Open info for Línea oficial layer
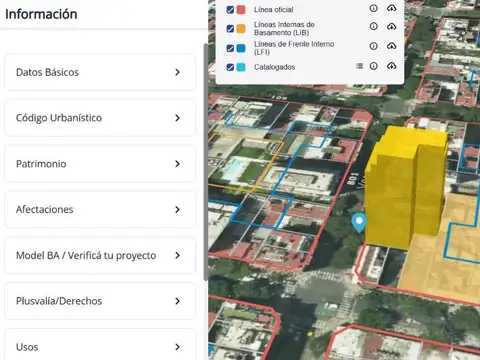The width and height of the screenshot is (480, 360). pos(373,8)
